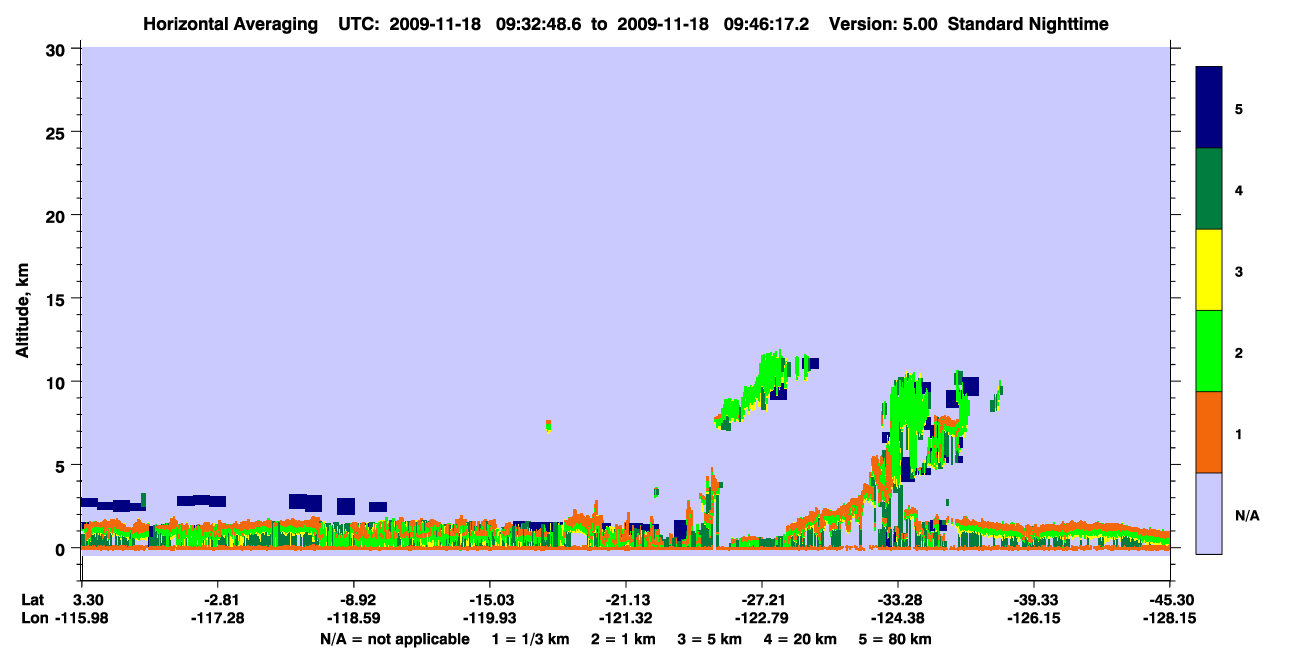Image resolution: width=1300 pixels, height=667 pixels.
Task: Click the orange colorbar segment labeled 1
Action: click(x=1209, y=432)
